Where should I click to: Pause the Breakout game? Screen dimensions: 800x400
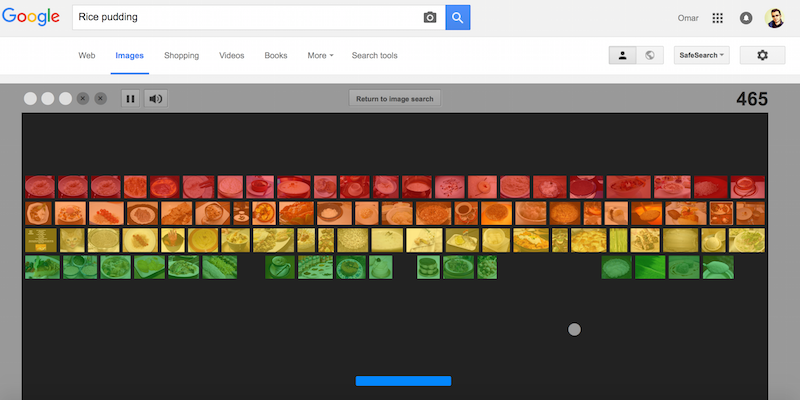130,98
